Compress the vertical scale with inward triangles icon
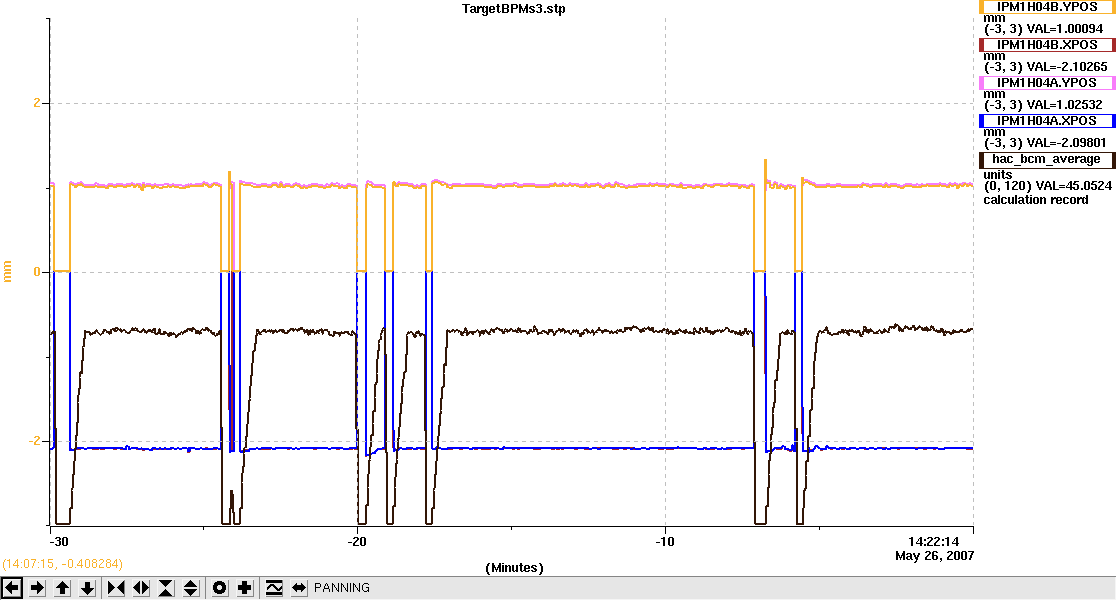This screenshot has height=600, width=1116. (x=166, y=588)
